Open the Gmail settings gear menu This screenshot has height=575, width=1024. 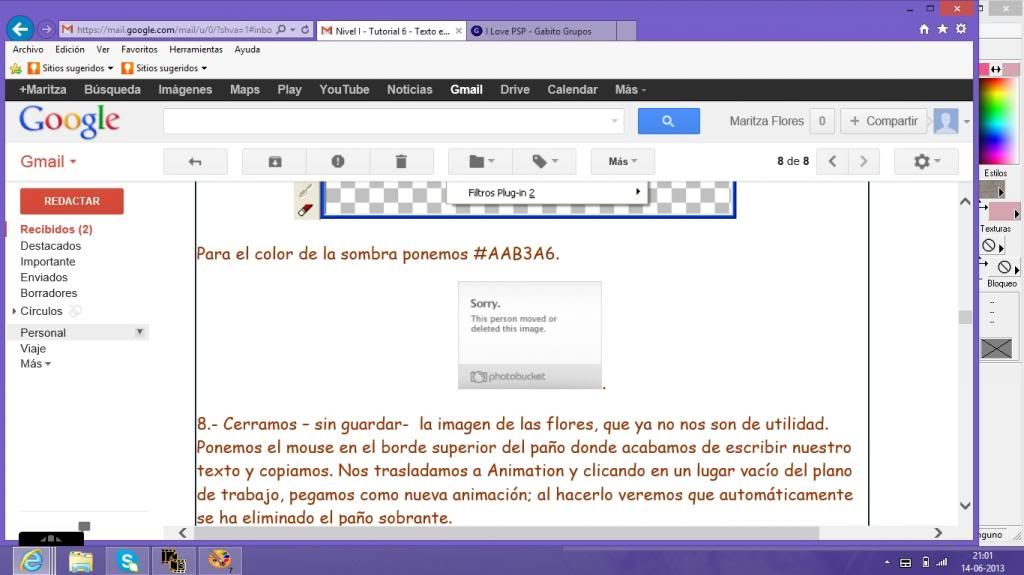click(x=926, y=161)
